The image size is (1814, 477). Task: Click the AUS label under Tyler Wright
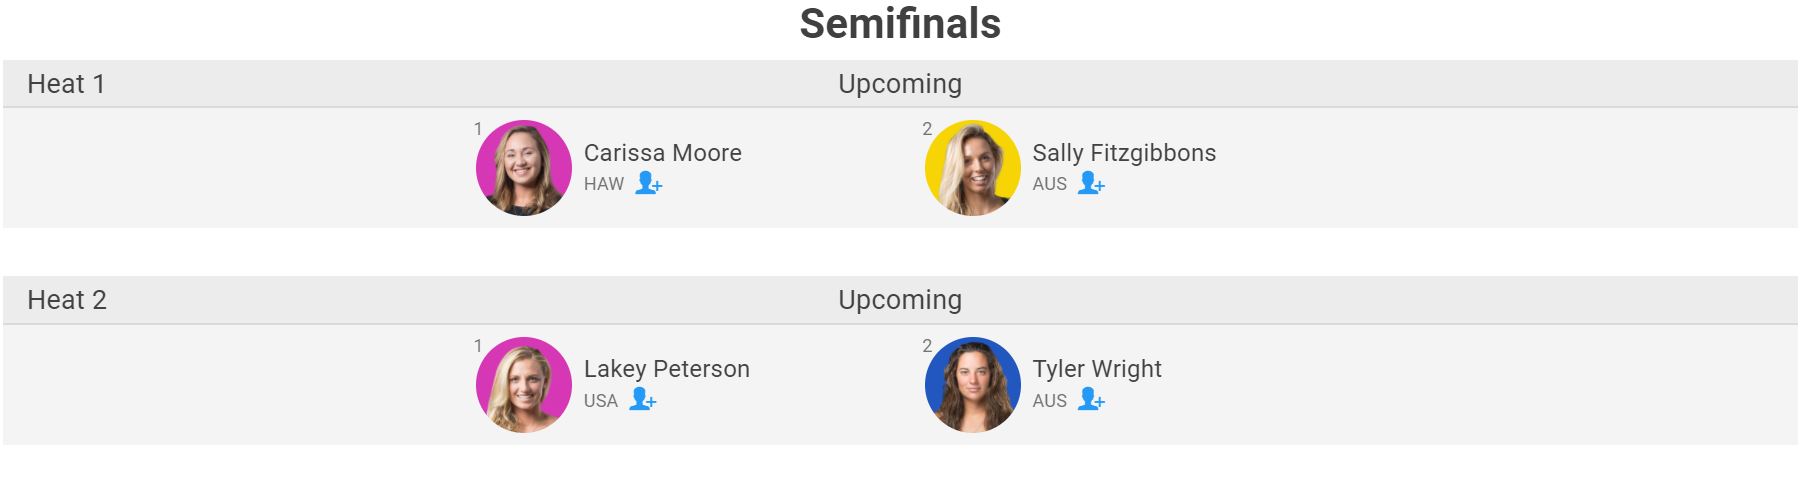(1049, 401)
